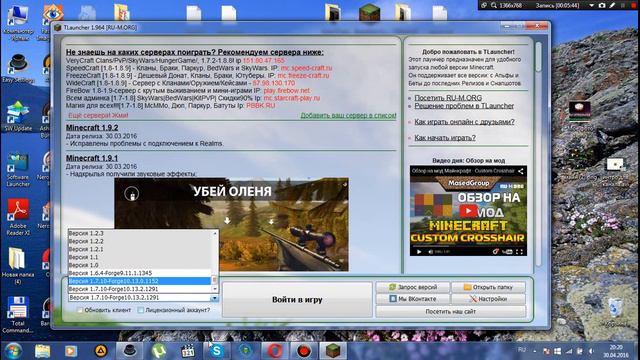The height and width of the screenshot is (360, 640).
Task: Toggle the Лицензионный аккаунт checkbox
Action: click(x=140, y=310)
